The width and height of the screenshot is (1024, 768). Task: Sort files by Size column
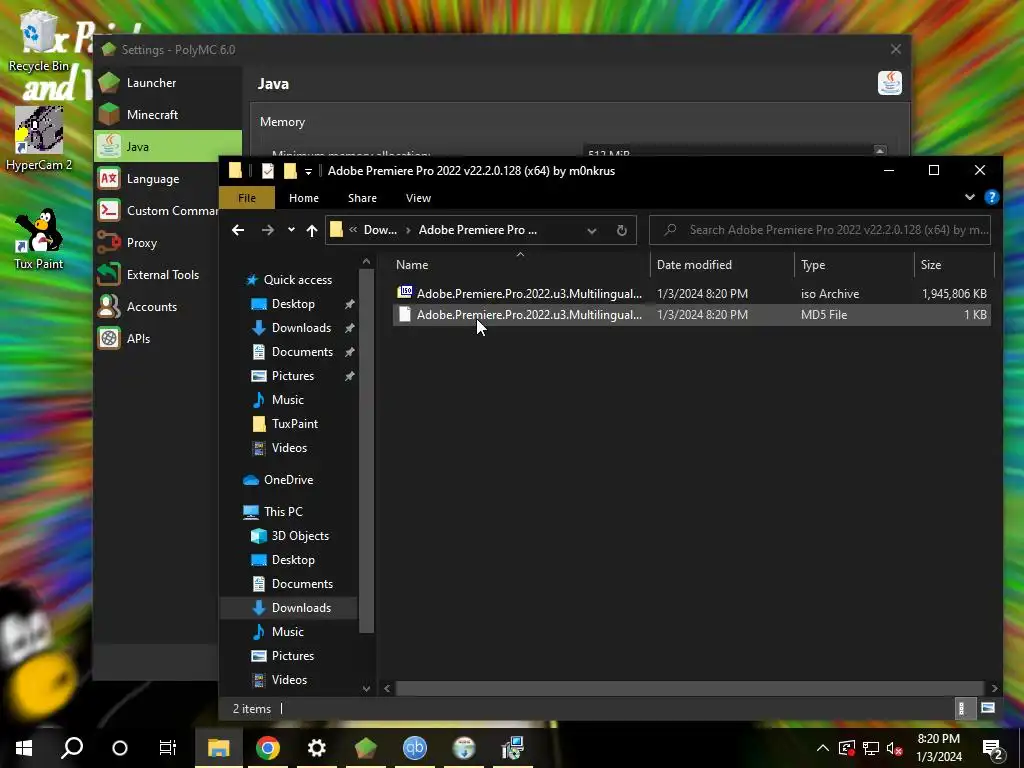(953, 264)
